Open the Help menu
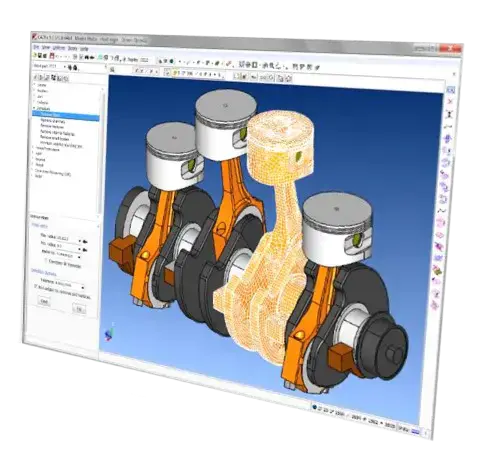This screenshot has width=483, height=469. (85, 49)
